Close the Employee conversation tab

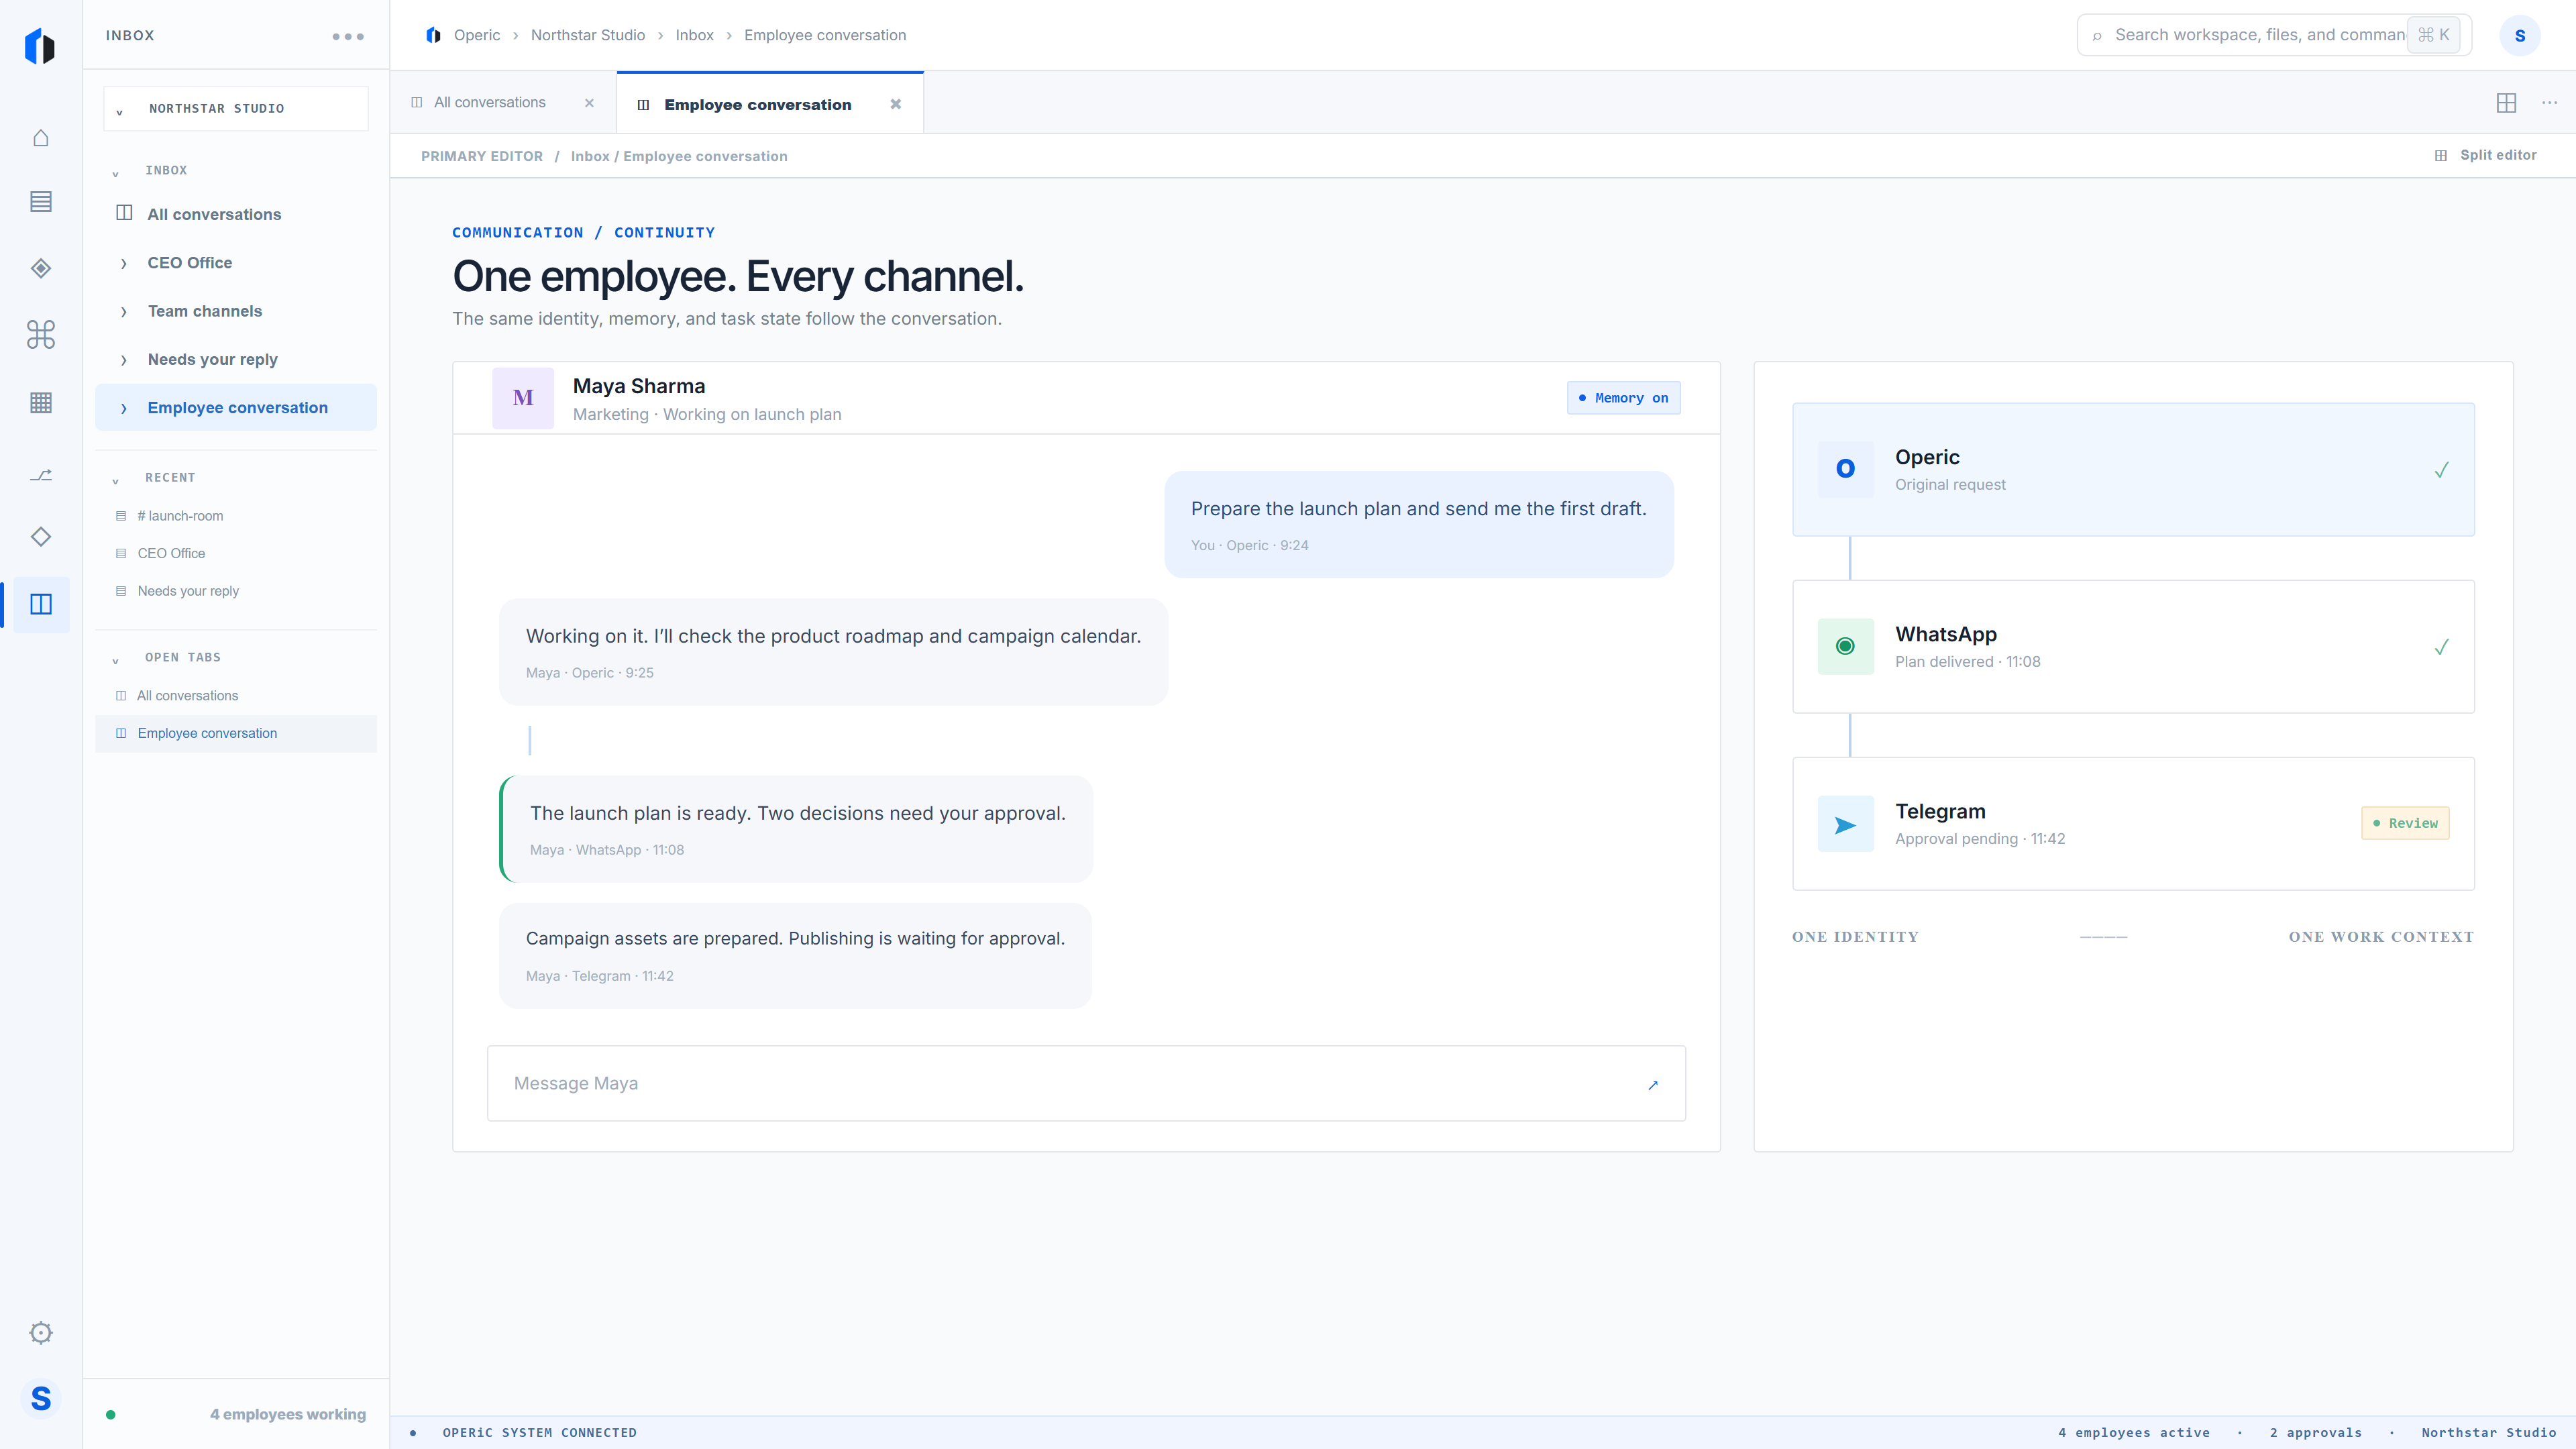896,104
